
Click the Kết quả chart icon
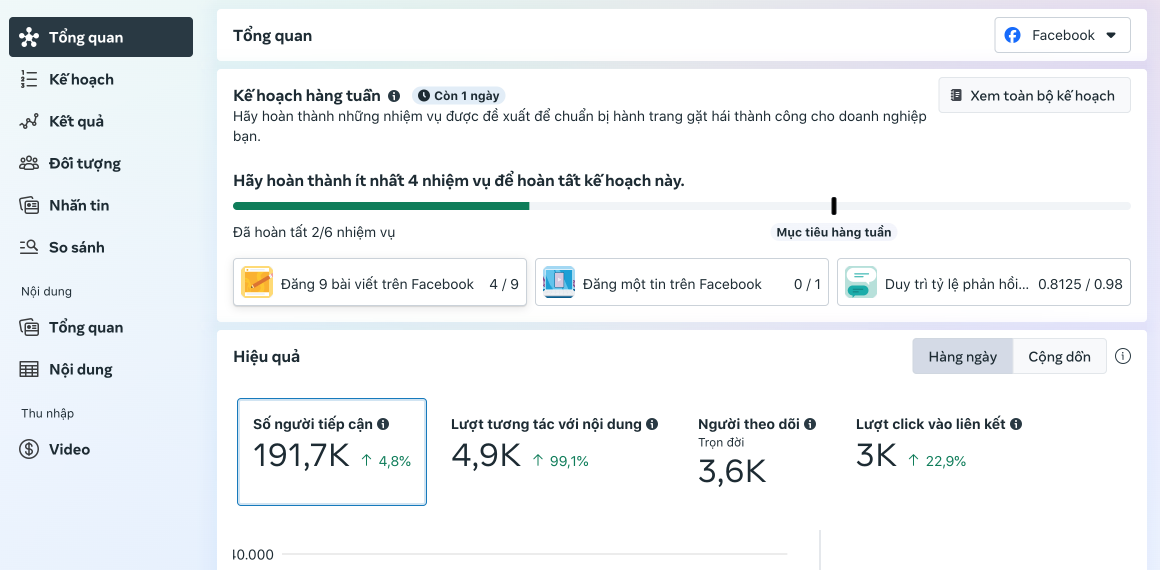(29, 121)
